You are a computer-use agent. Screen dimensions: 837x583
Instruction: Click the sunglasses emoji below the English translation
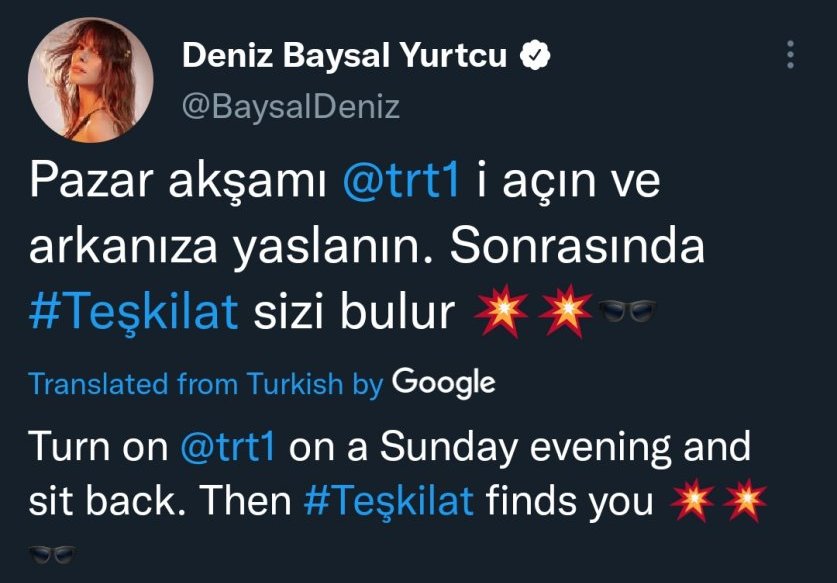click(52, 554)
